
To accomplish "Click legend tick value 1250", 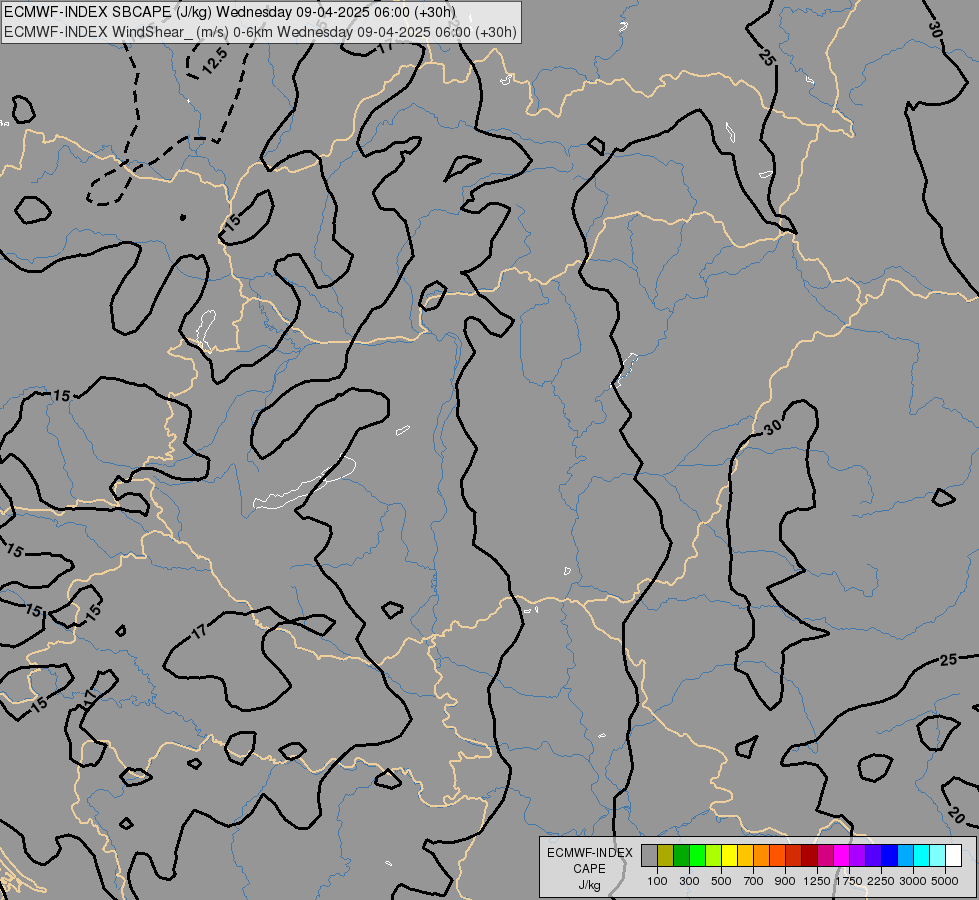I will 817,881.
